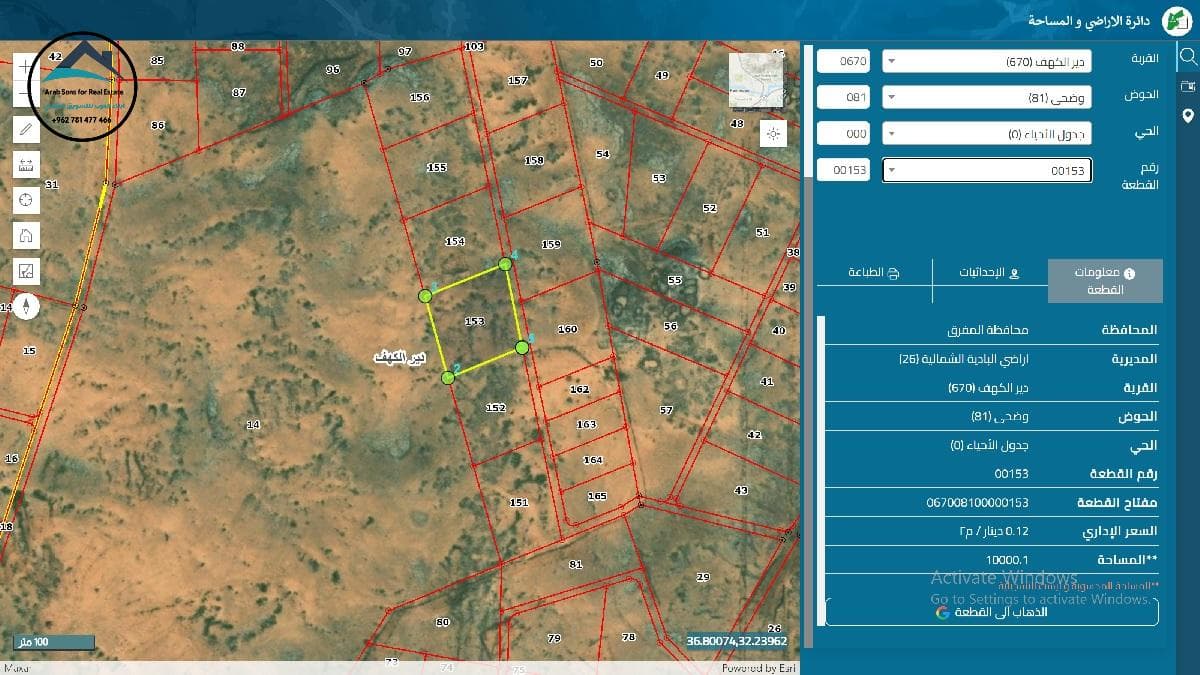Open the parcel number 00153 dropdown
Screen dimensions: 1200x675
986,170
